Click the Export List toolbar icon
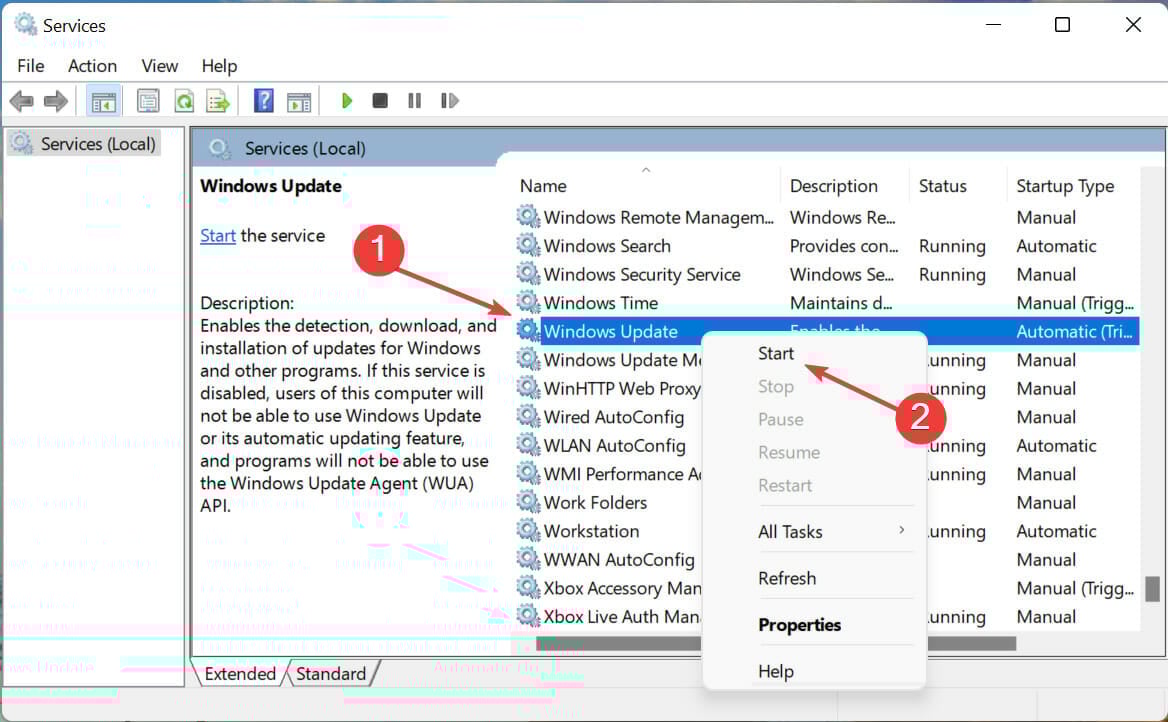Image resolution: width=1168 pixels, height=722 pixels. (x=218, y=101)
